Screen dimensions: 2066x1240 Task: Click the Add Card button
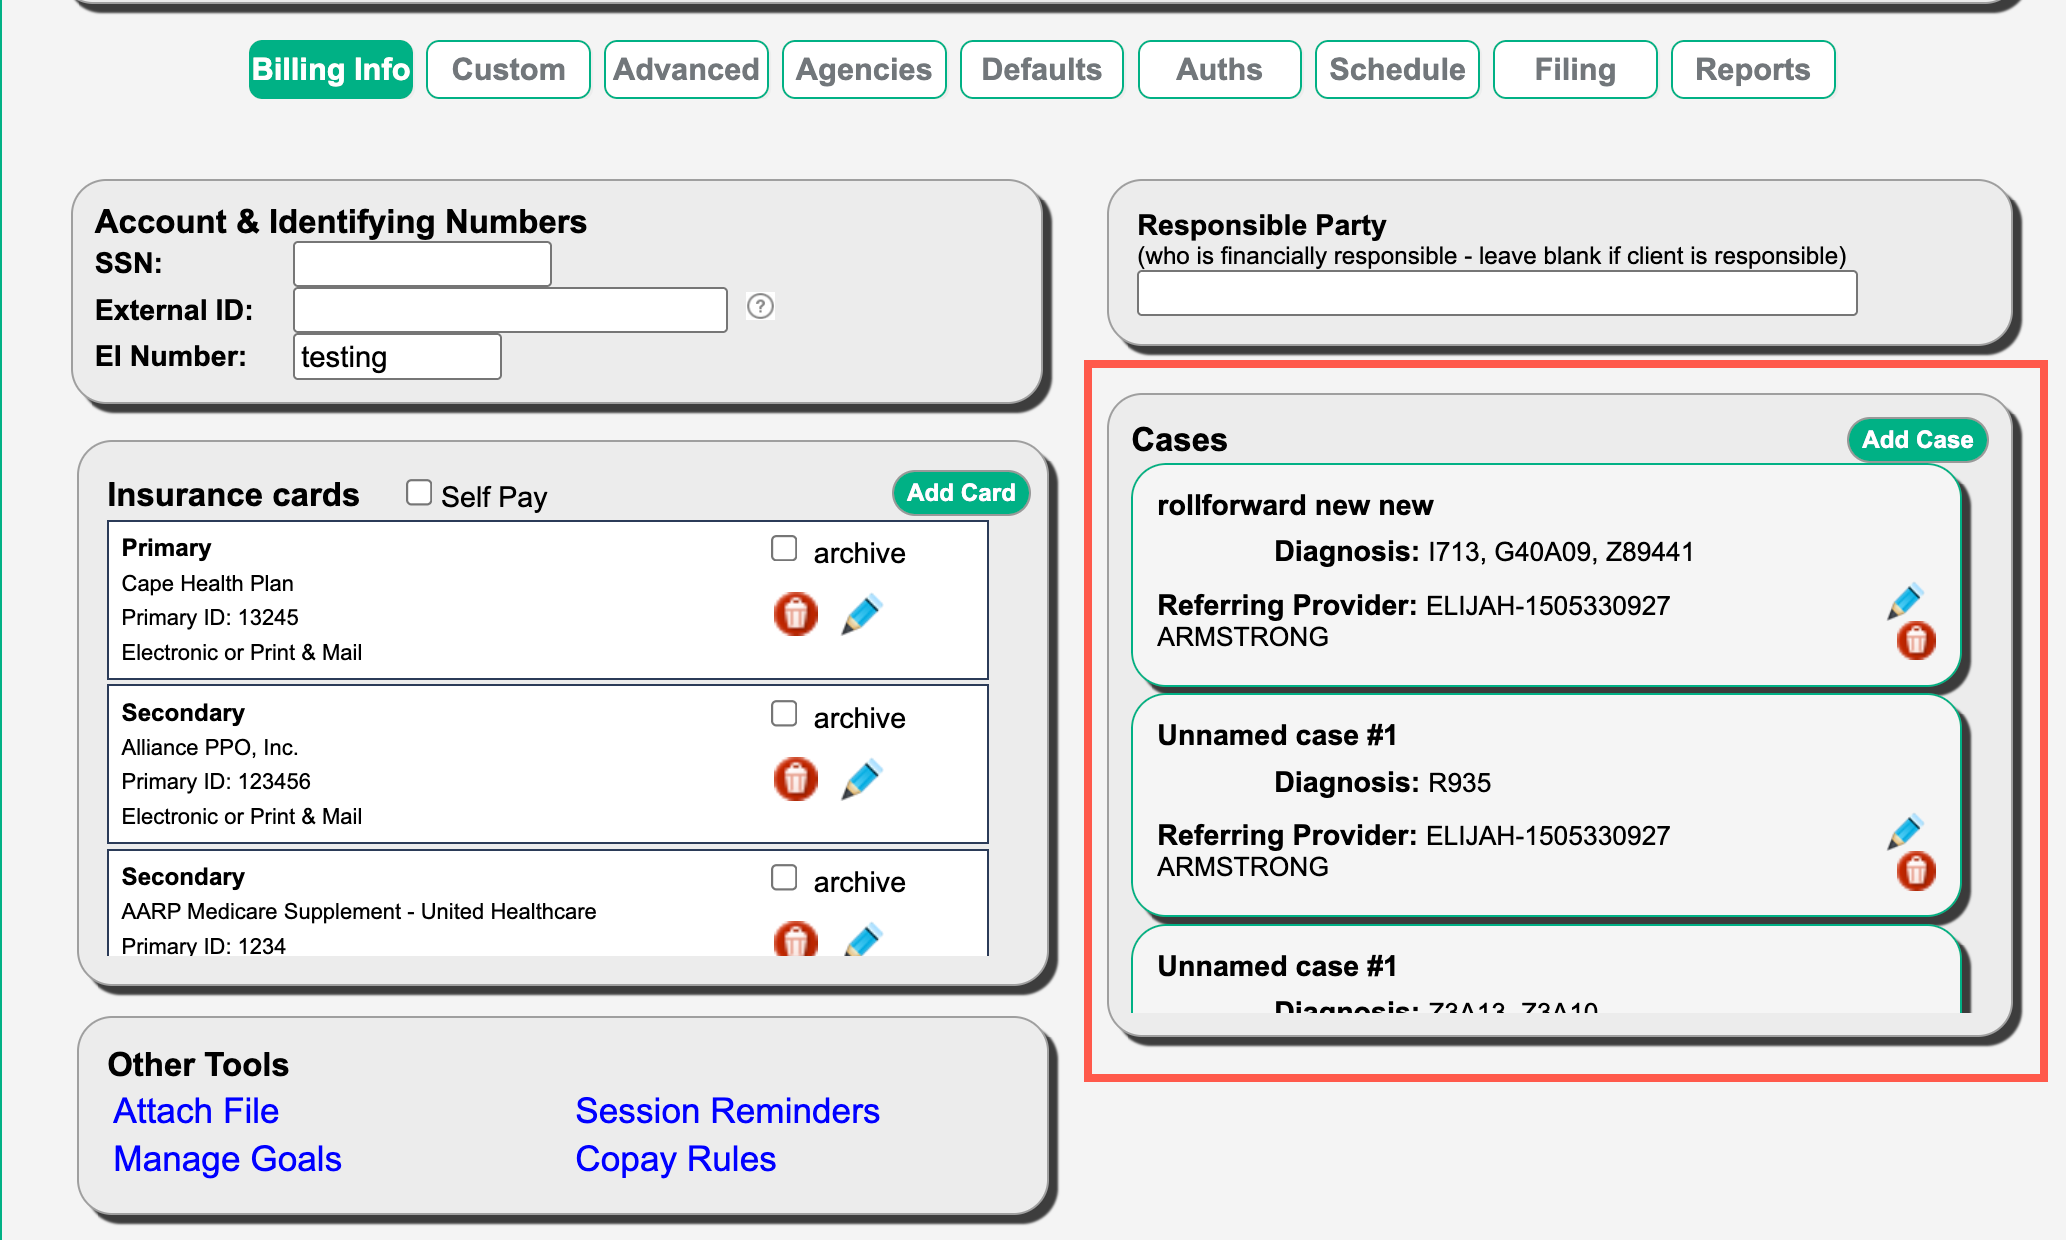click(x=960, y=492)
